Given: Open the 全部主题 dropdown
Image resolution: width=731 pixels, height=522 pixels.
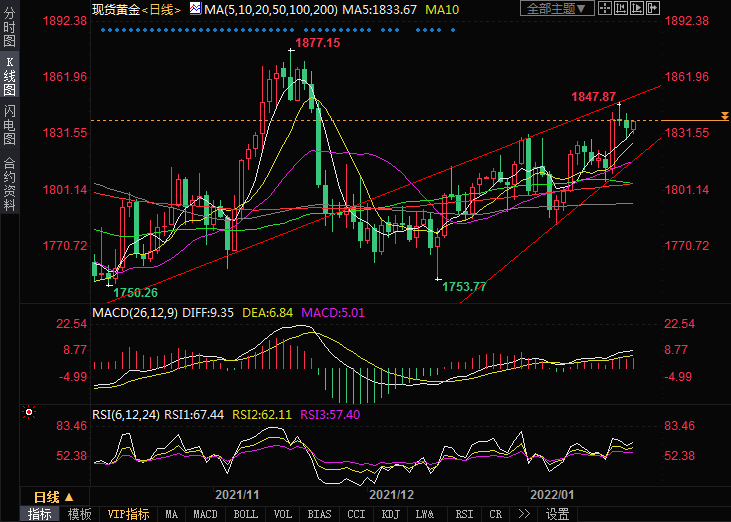Looking at the screenshot, I should (557, 9).
